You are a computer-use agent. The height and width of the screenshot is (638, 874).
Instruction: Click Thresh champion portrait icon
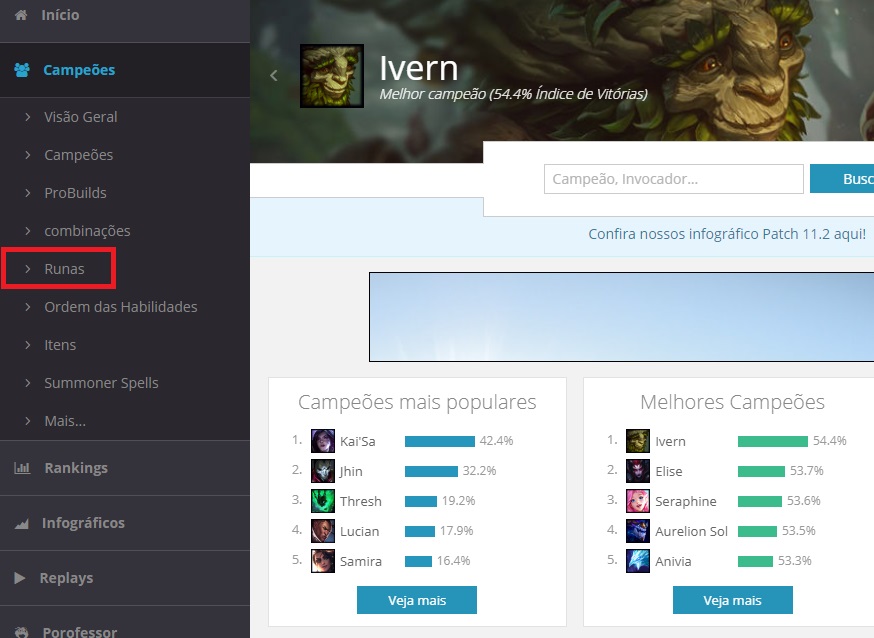(323, 501)
